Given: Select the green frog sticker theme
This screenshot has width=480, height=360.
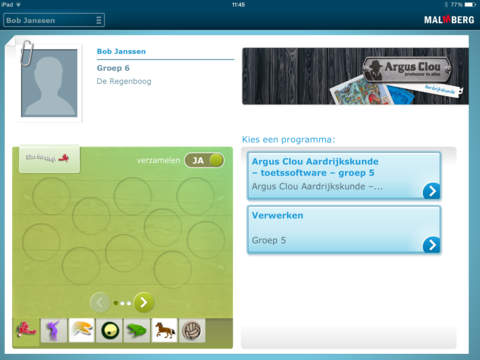Looking at the screenshot, I should pos(137,330).
